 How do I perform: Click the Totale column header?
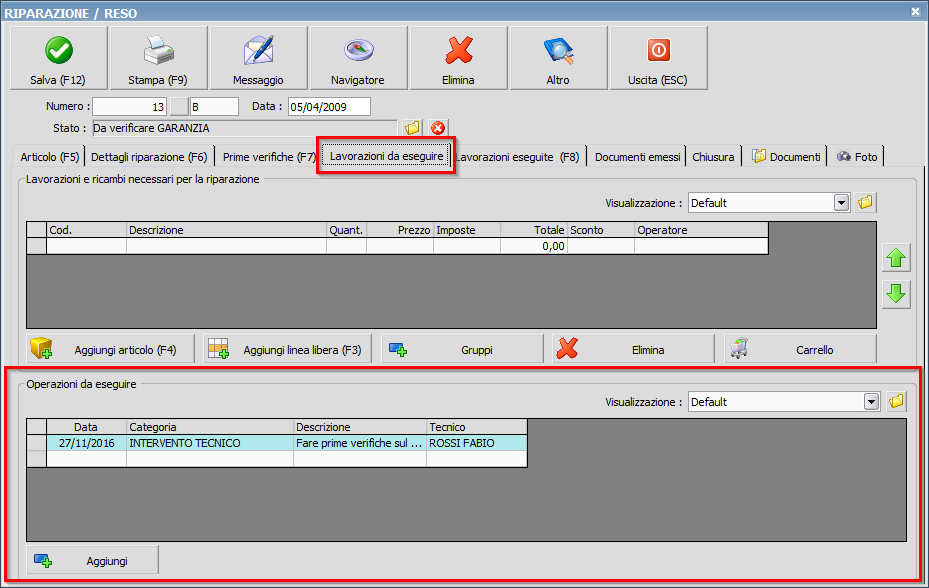pyautogui.click(x=534, y=230)
